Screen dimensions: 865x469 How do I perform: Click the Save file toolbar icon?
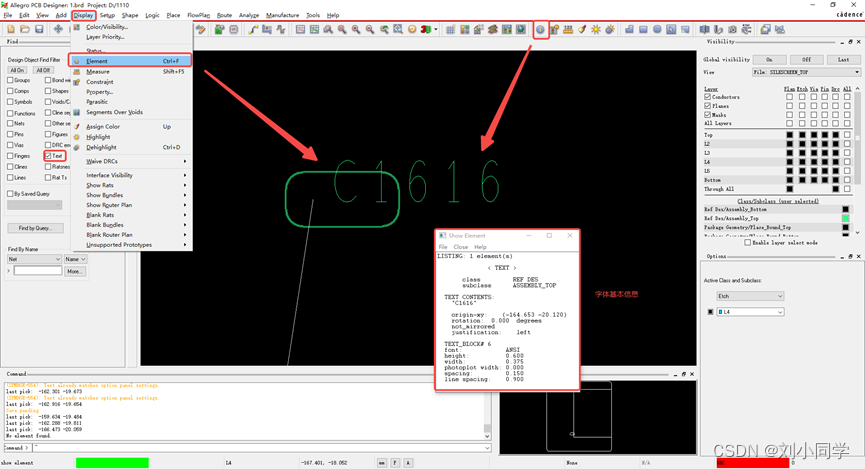tap(39, 30)
